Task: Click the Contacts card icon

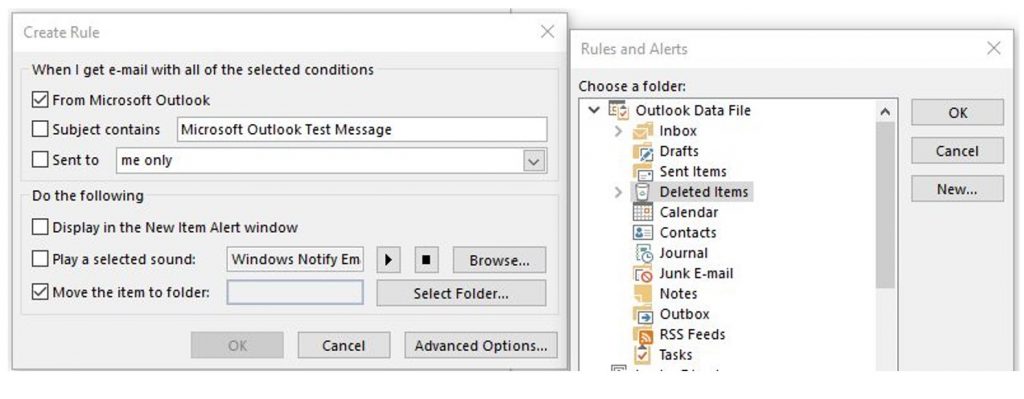Action: coord(643,232)
